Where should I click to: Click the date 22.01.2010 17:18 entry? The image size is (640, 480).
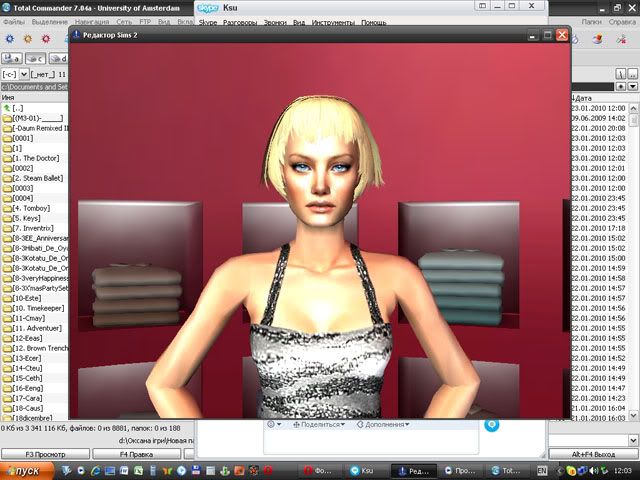(x=598, y=228)
